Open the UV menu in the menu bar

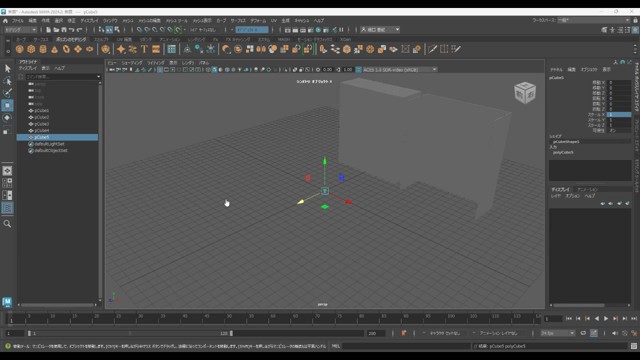[x=273, y=20]
